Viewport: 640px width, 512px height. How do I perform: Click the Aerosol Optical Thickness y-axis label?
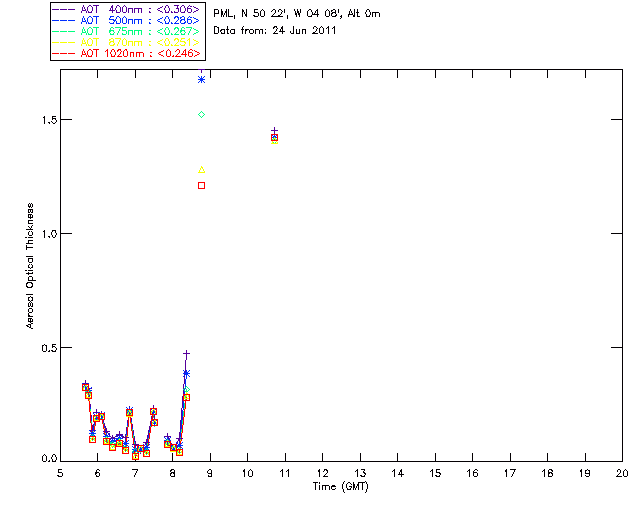click(30, 267)
